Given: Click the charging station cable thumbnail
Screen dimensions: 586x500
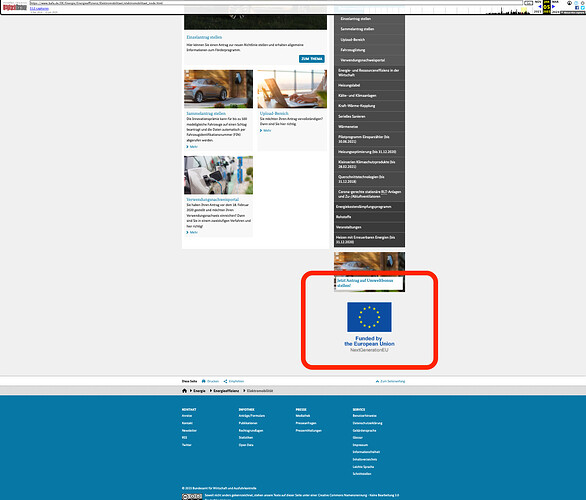Looking at the screenshot, I should pos(218,175).
